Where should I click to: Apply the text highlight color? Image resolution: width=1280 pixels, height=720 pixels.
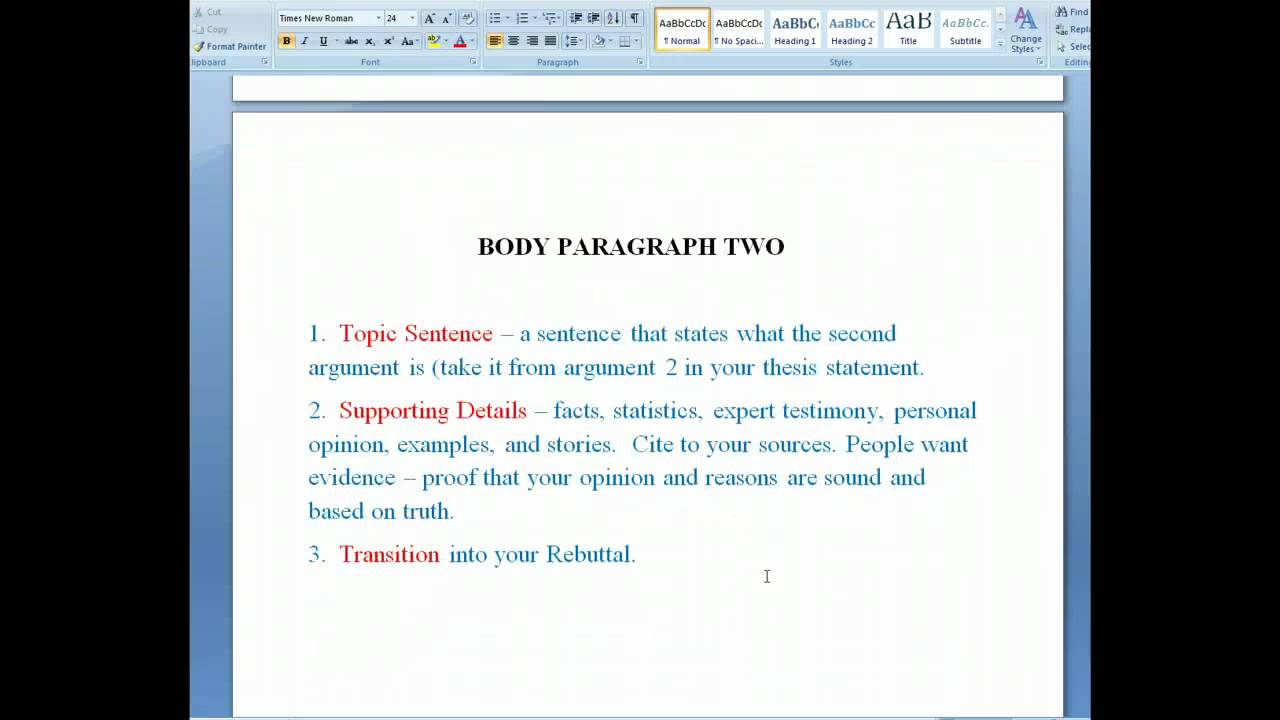click(433, 41)
